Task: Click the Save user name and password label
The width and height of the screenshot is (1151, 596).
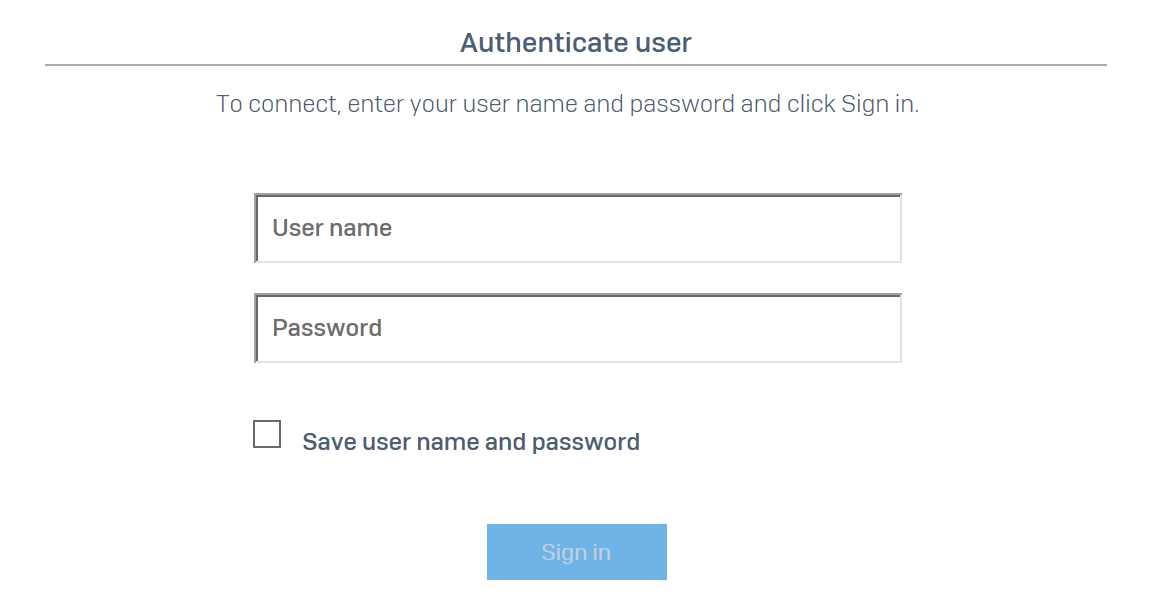Action: (x=471, y=442)
